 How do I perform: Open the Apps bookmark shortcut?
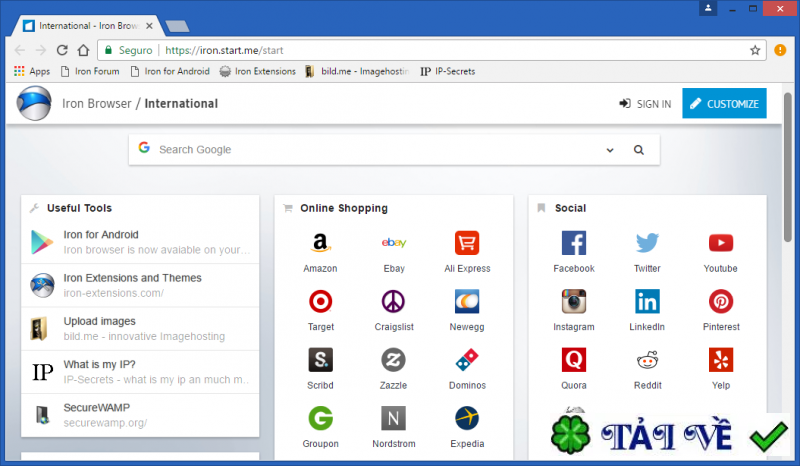click(32, 71)
